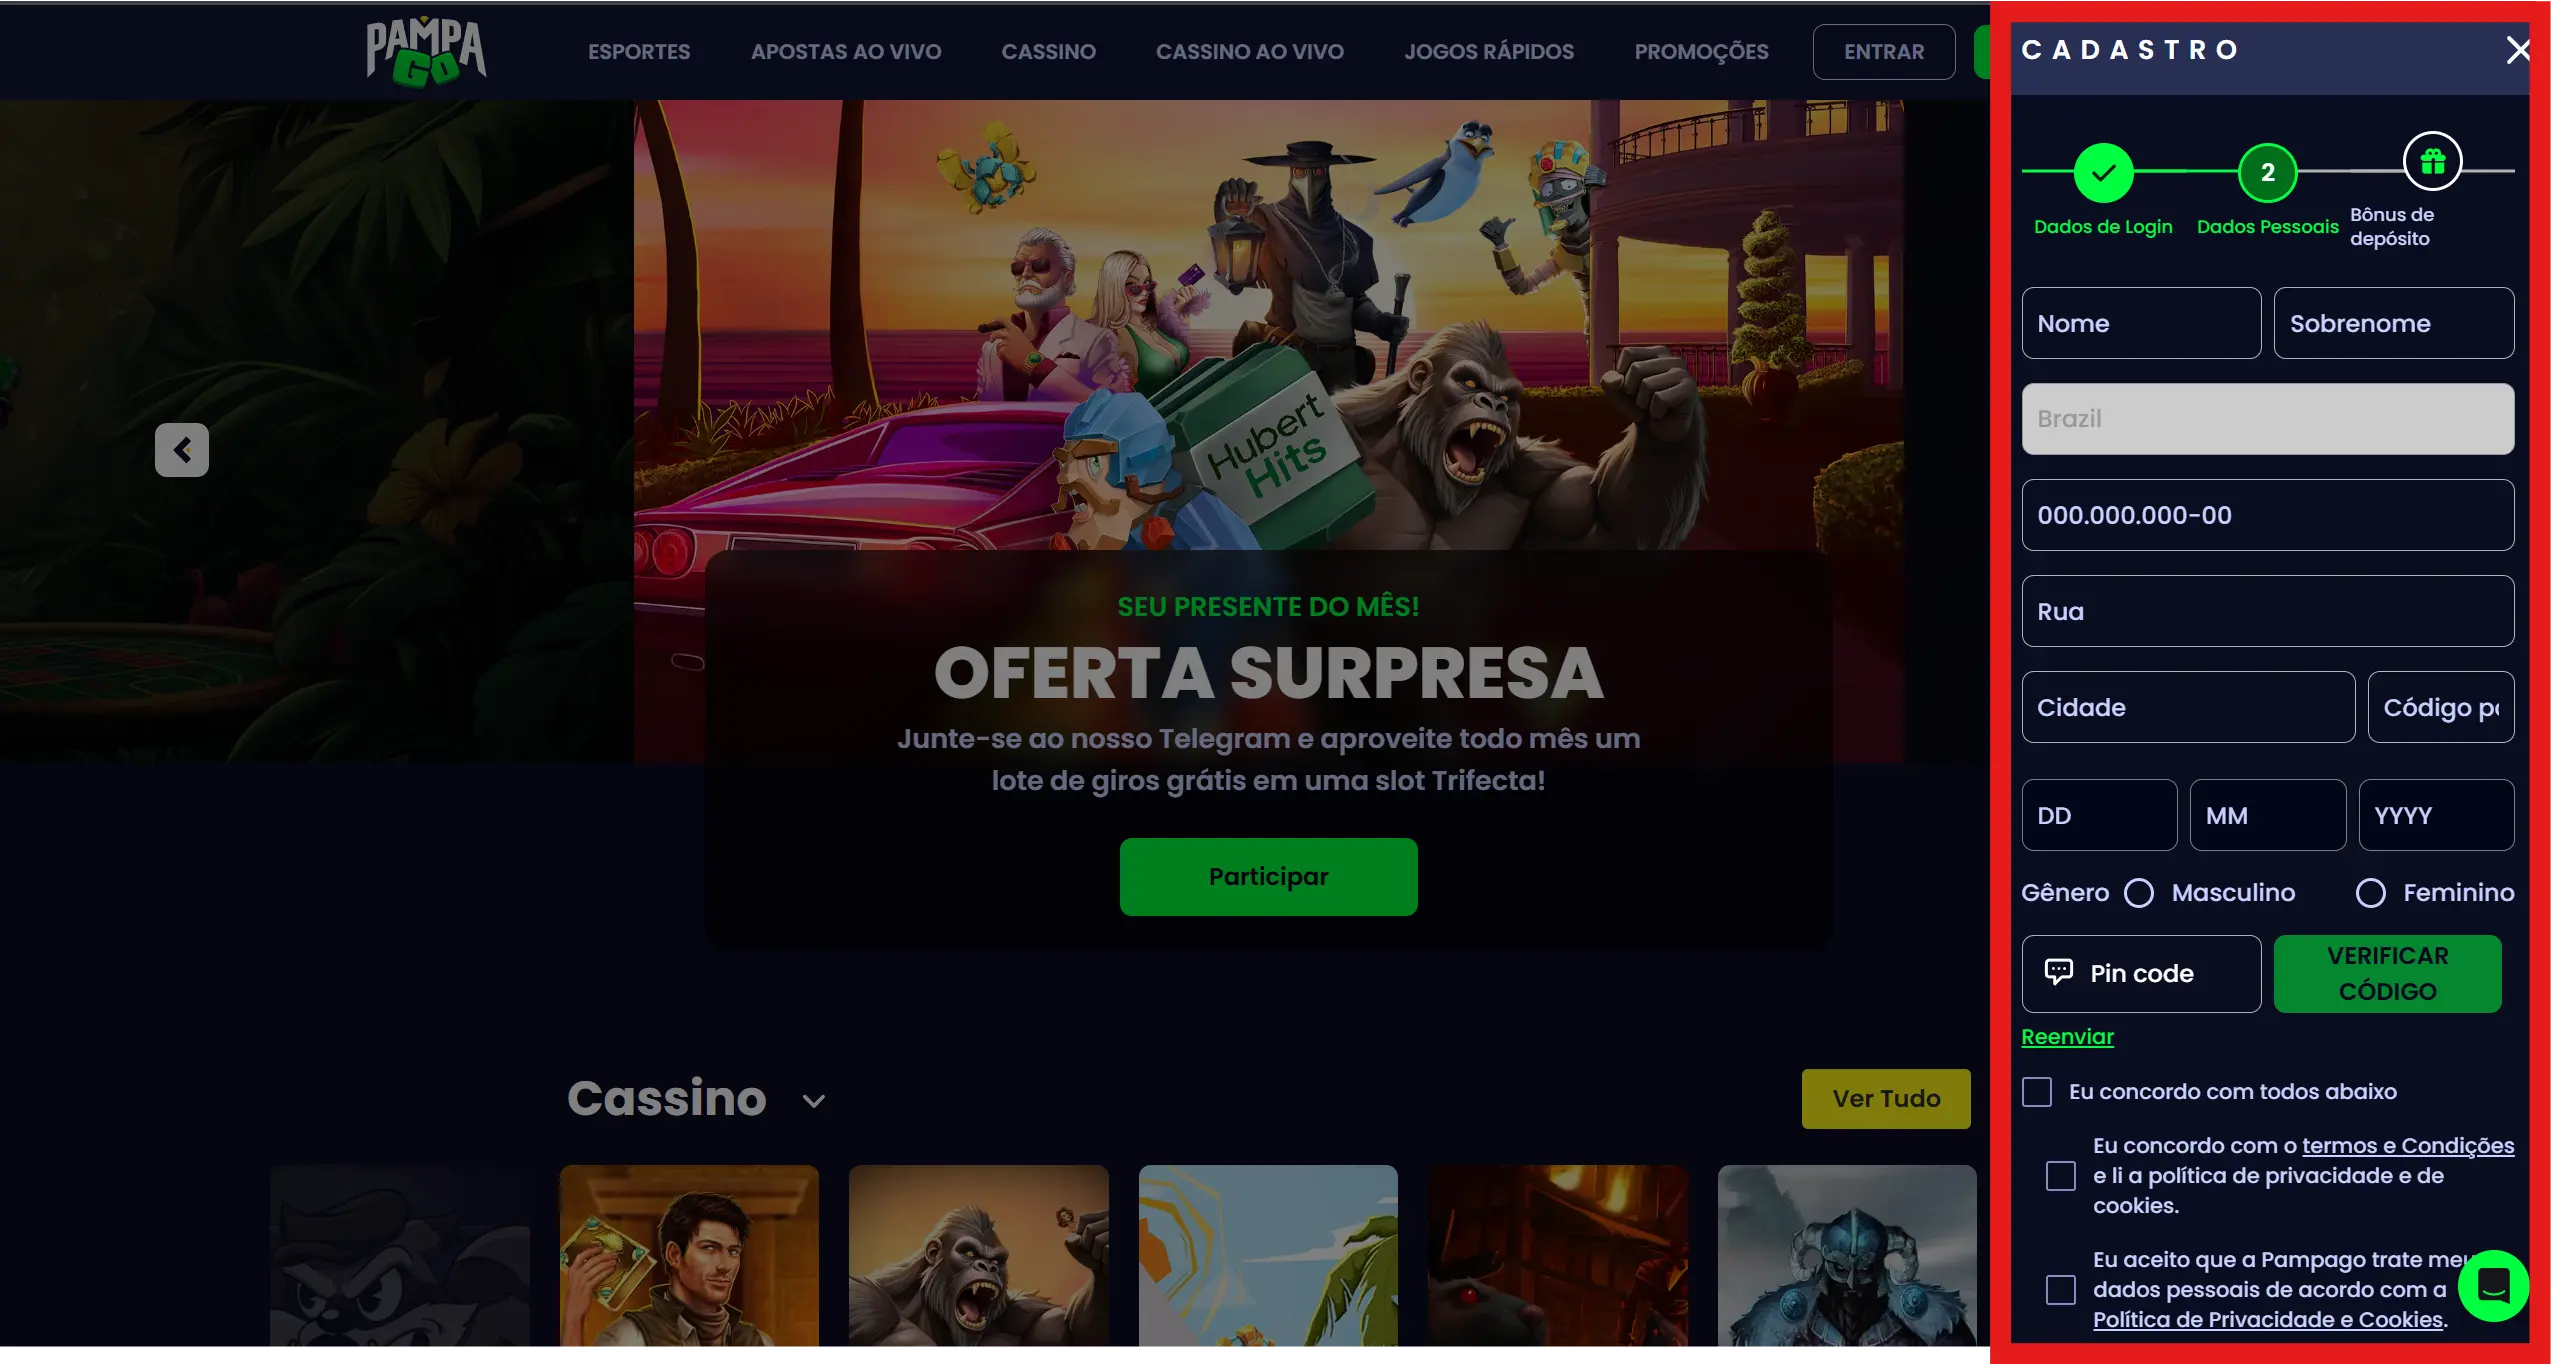The image size is (2551, 1364).
Task: Open the Brazil country selector
Action: [x=2267, y=419]
